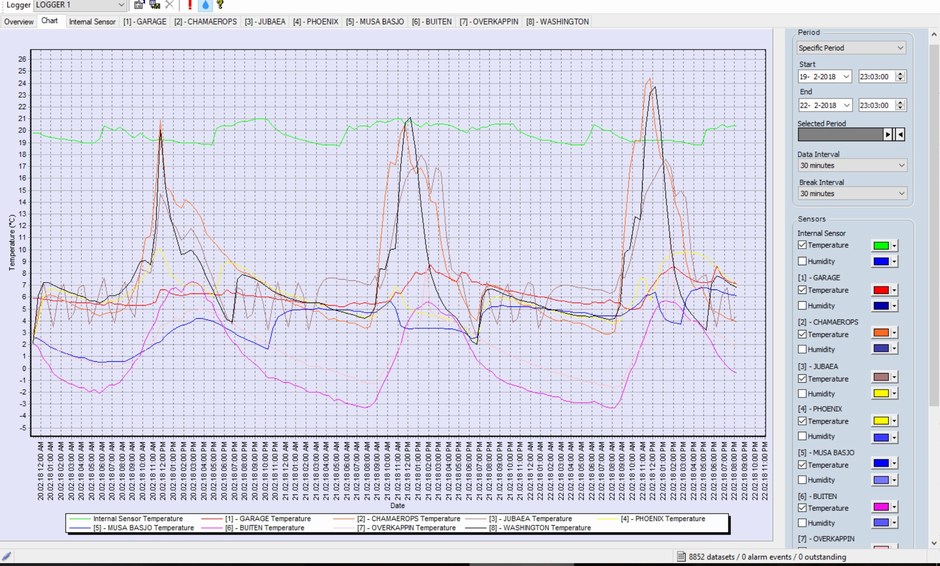Click the Selected Period forward arrow button
Image resolution: width=940 pixels, height=566 pixels.
tap(887, 134)
